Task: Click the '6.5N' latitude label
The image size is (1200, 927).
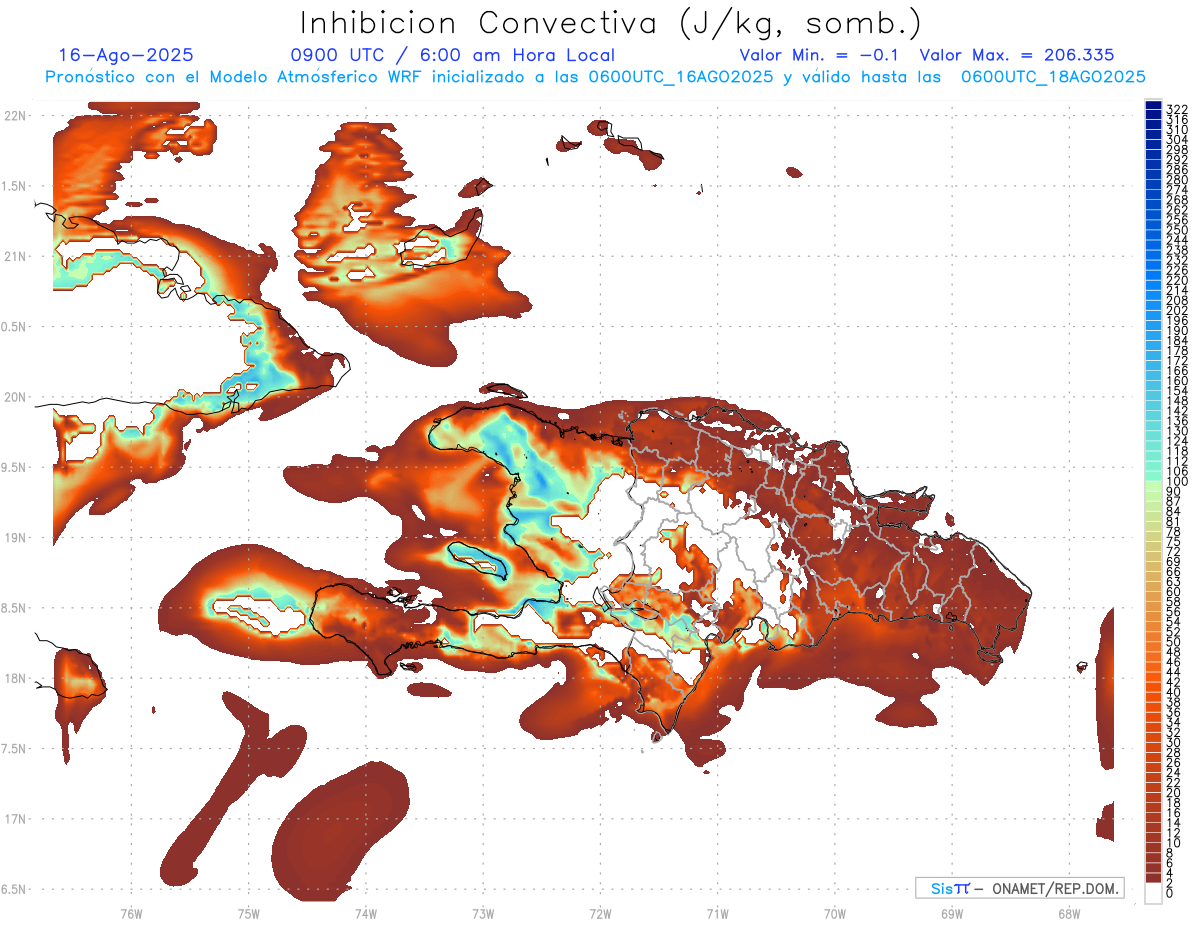Action: pos(15,889)
